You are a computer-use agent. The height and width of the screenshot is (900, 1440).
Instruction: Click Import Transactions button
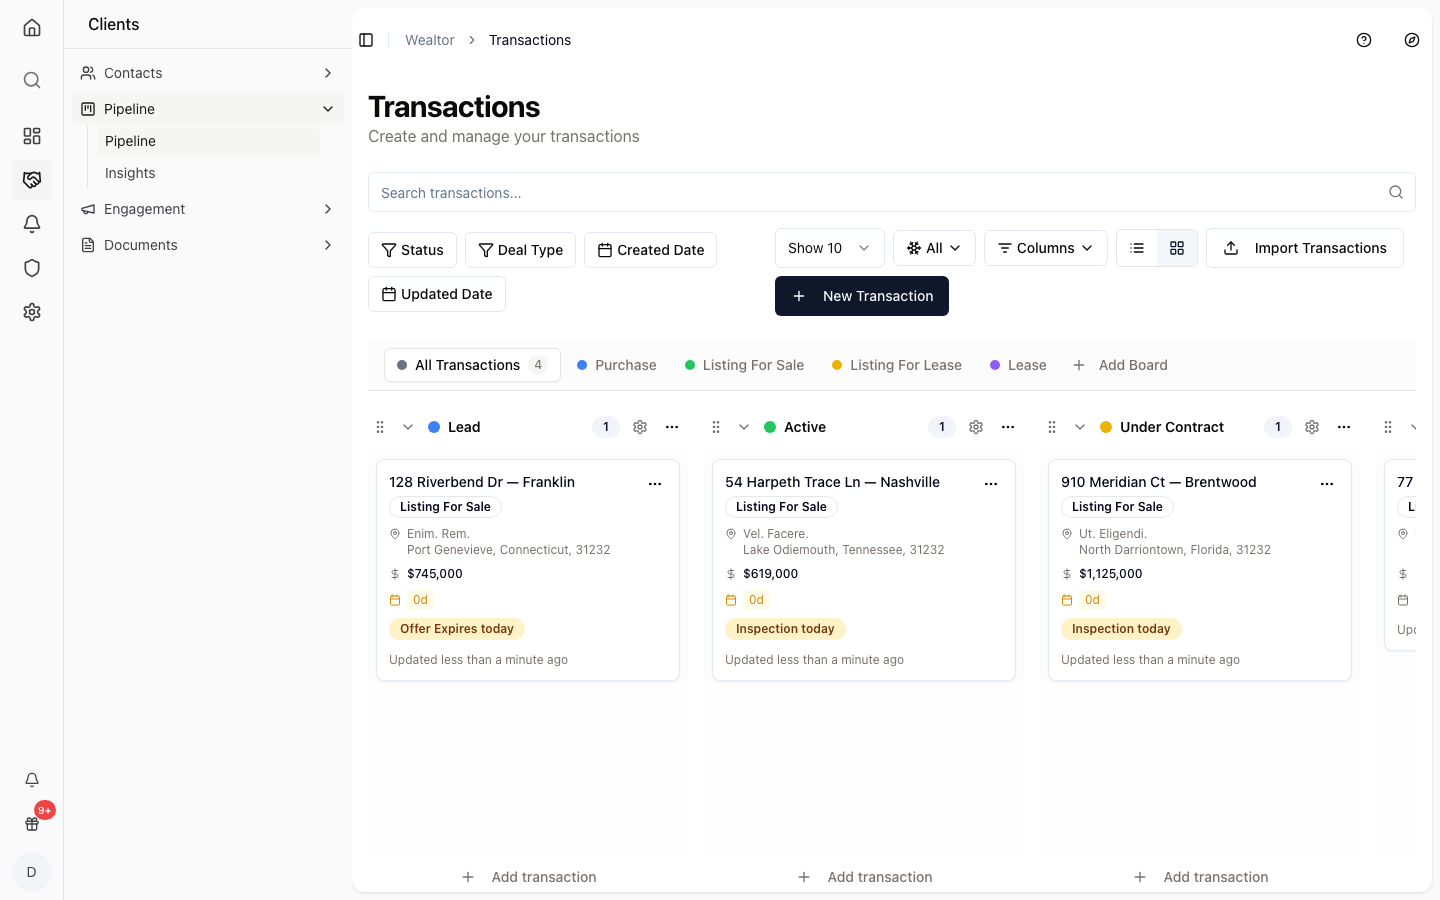1305,248
